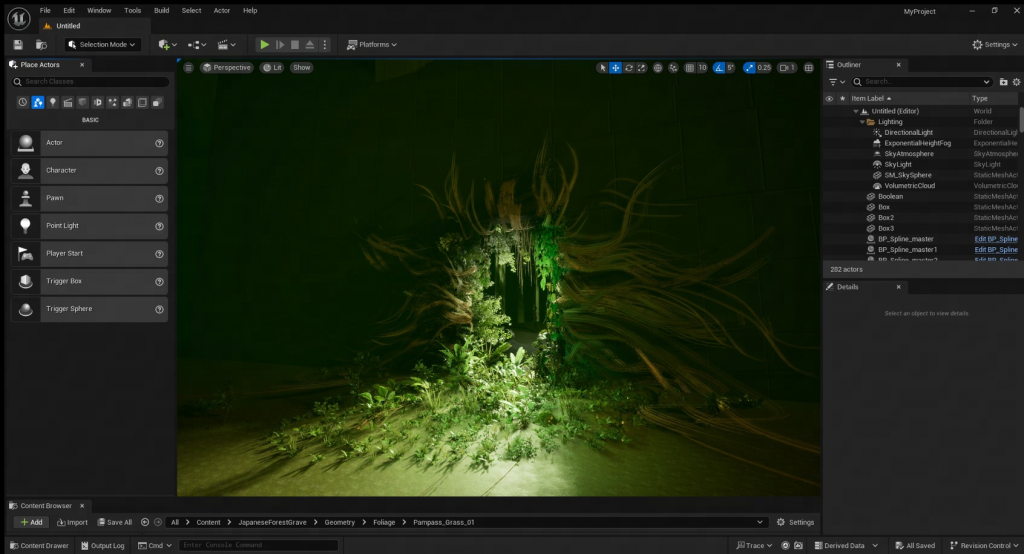Select the rotate transform tool in viewport
Screen dimensions: 1024x554
629,68
